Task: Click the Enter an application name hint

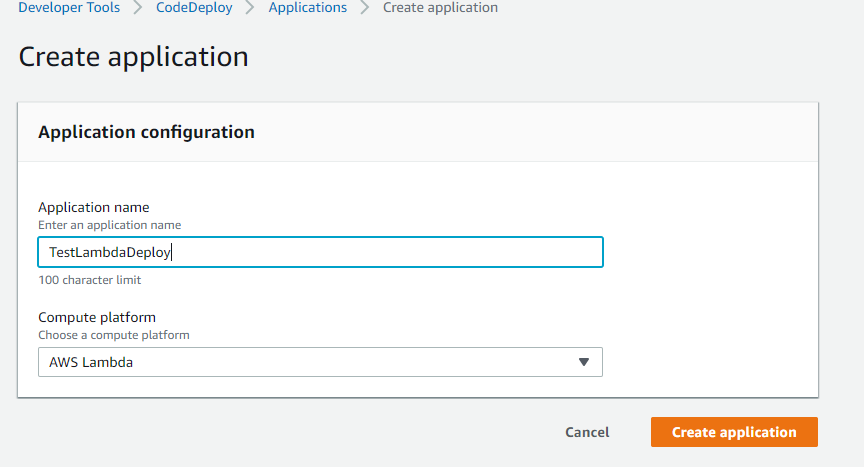Action: (109, 225)
